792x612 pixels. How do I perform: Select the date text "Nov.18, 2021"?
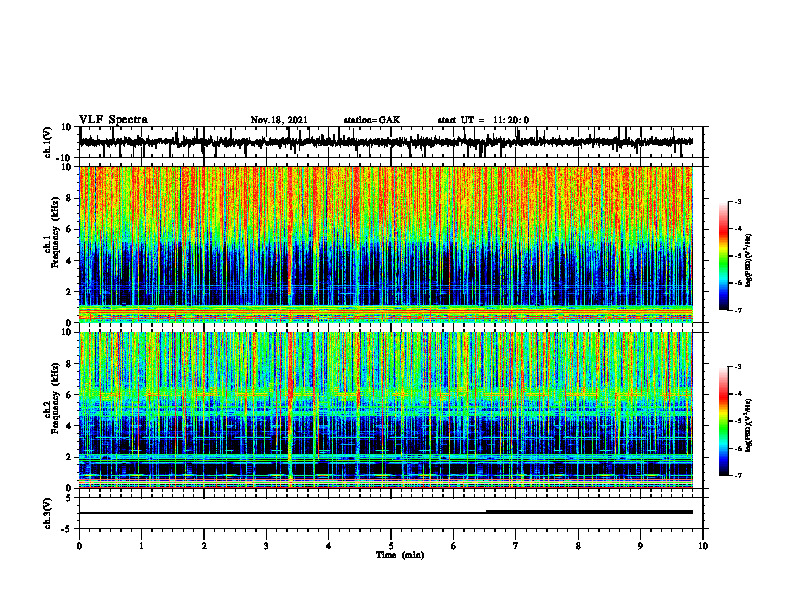(x=279, y=120)
